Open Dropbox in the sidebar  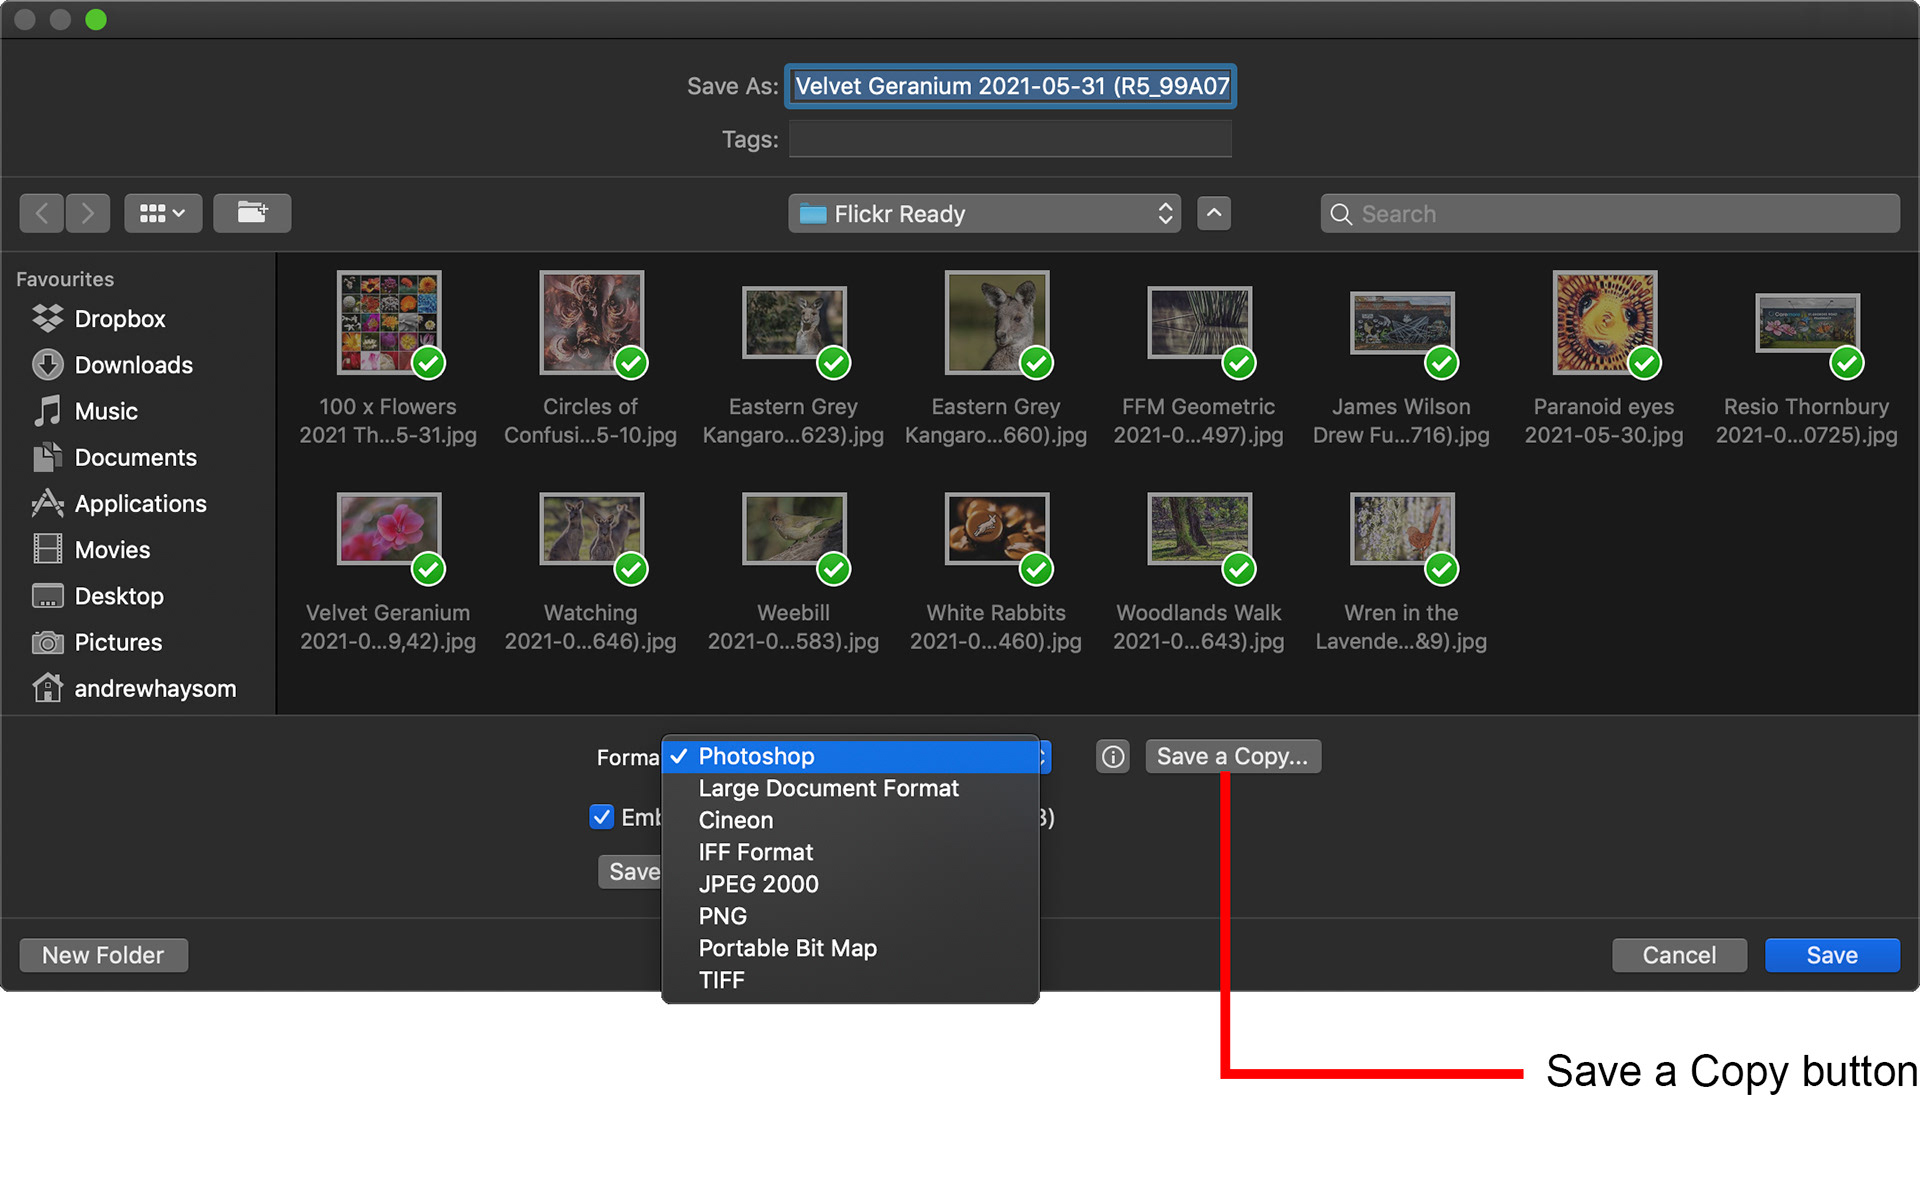tap(119, 319)
